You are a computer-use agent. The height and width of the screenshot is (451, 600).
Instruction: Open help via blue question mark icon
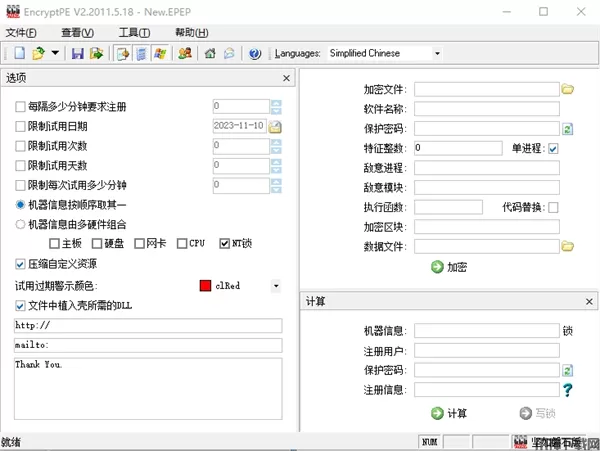coord(255,53)
